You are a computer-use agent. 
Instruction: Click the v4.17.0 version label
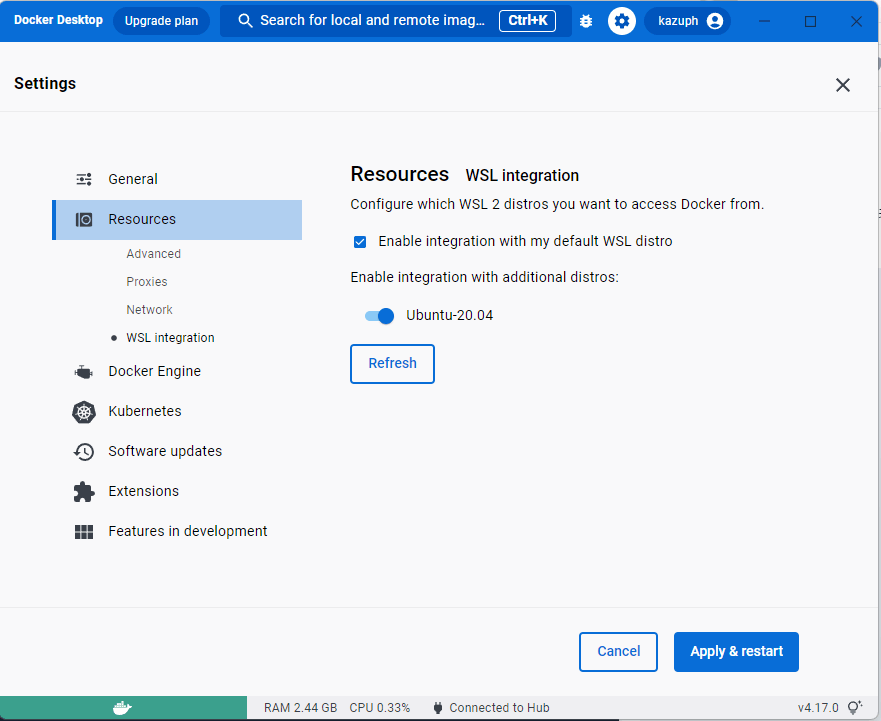[818, 708]
